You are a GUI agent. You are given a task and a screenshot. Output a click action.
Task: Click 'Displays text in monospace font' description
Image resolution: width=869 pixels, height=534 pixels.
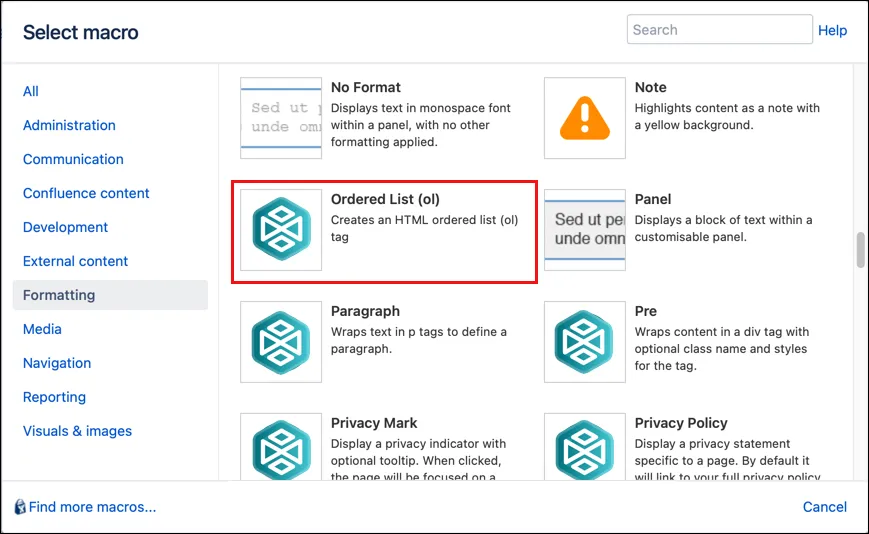point(421,125)
